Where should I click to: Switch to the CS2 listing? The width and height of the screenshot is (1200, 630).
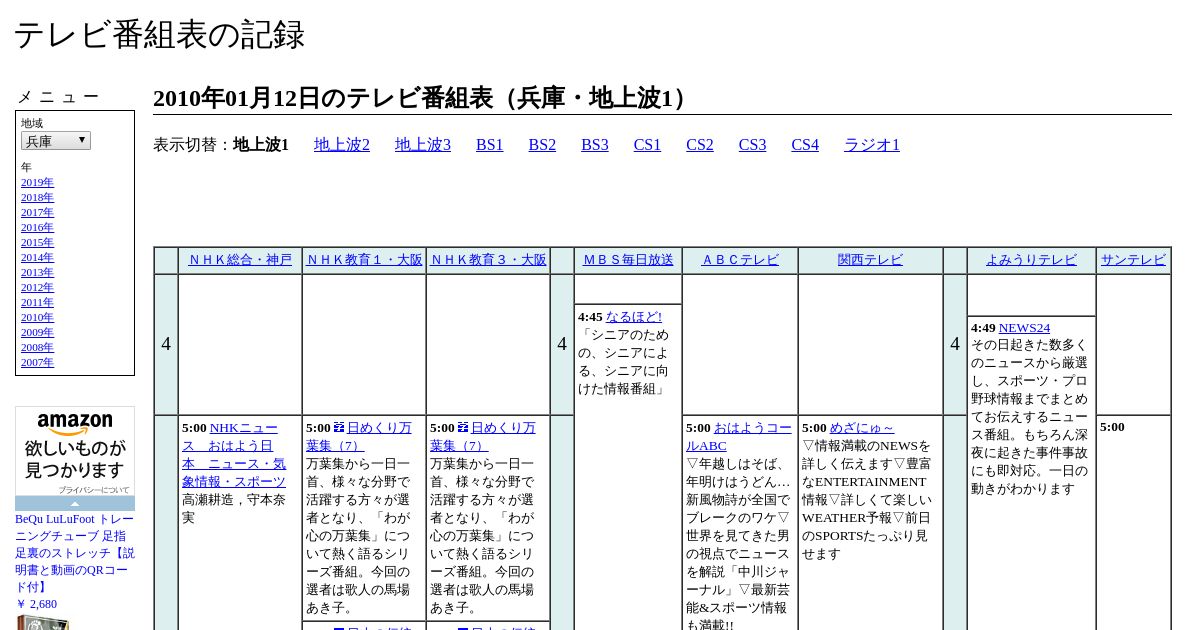pyautogui.click(x=700, y=145)
